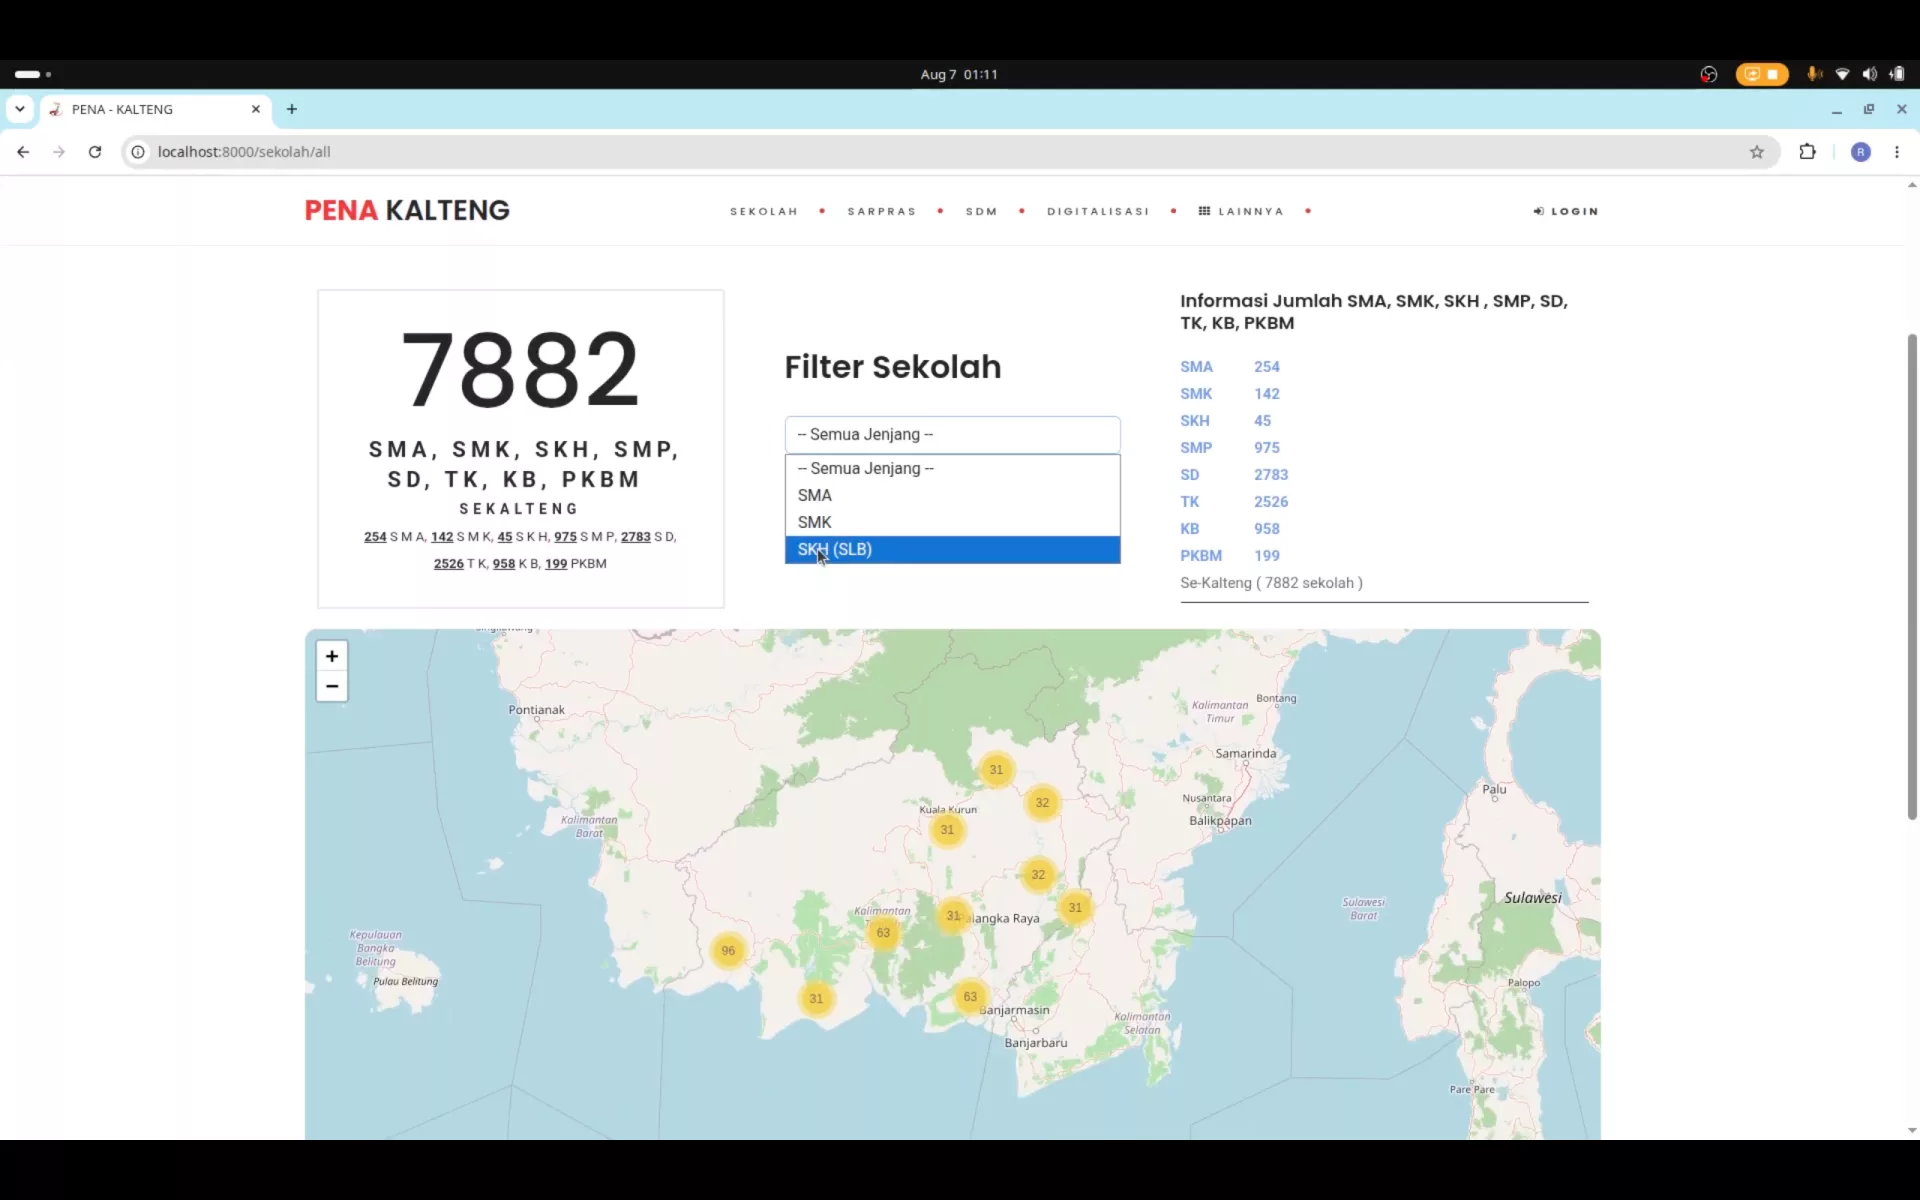Open a new browser tab
The height and width of the screenshot is (1200, 1920).
point(292,109)
